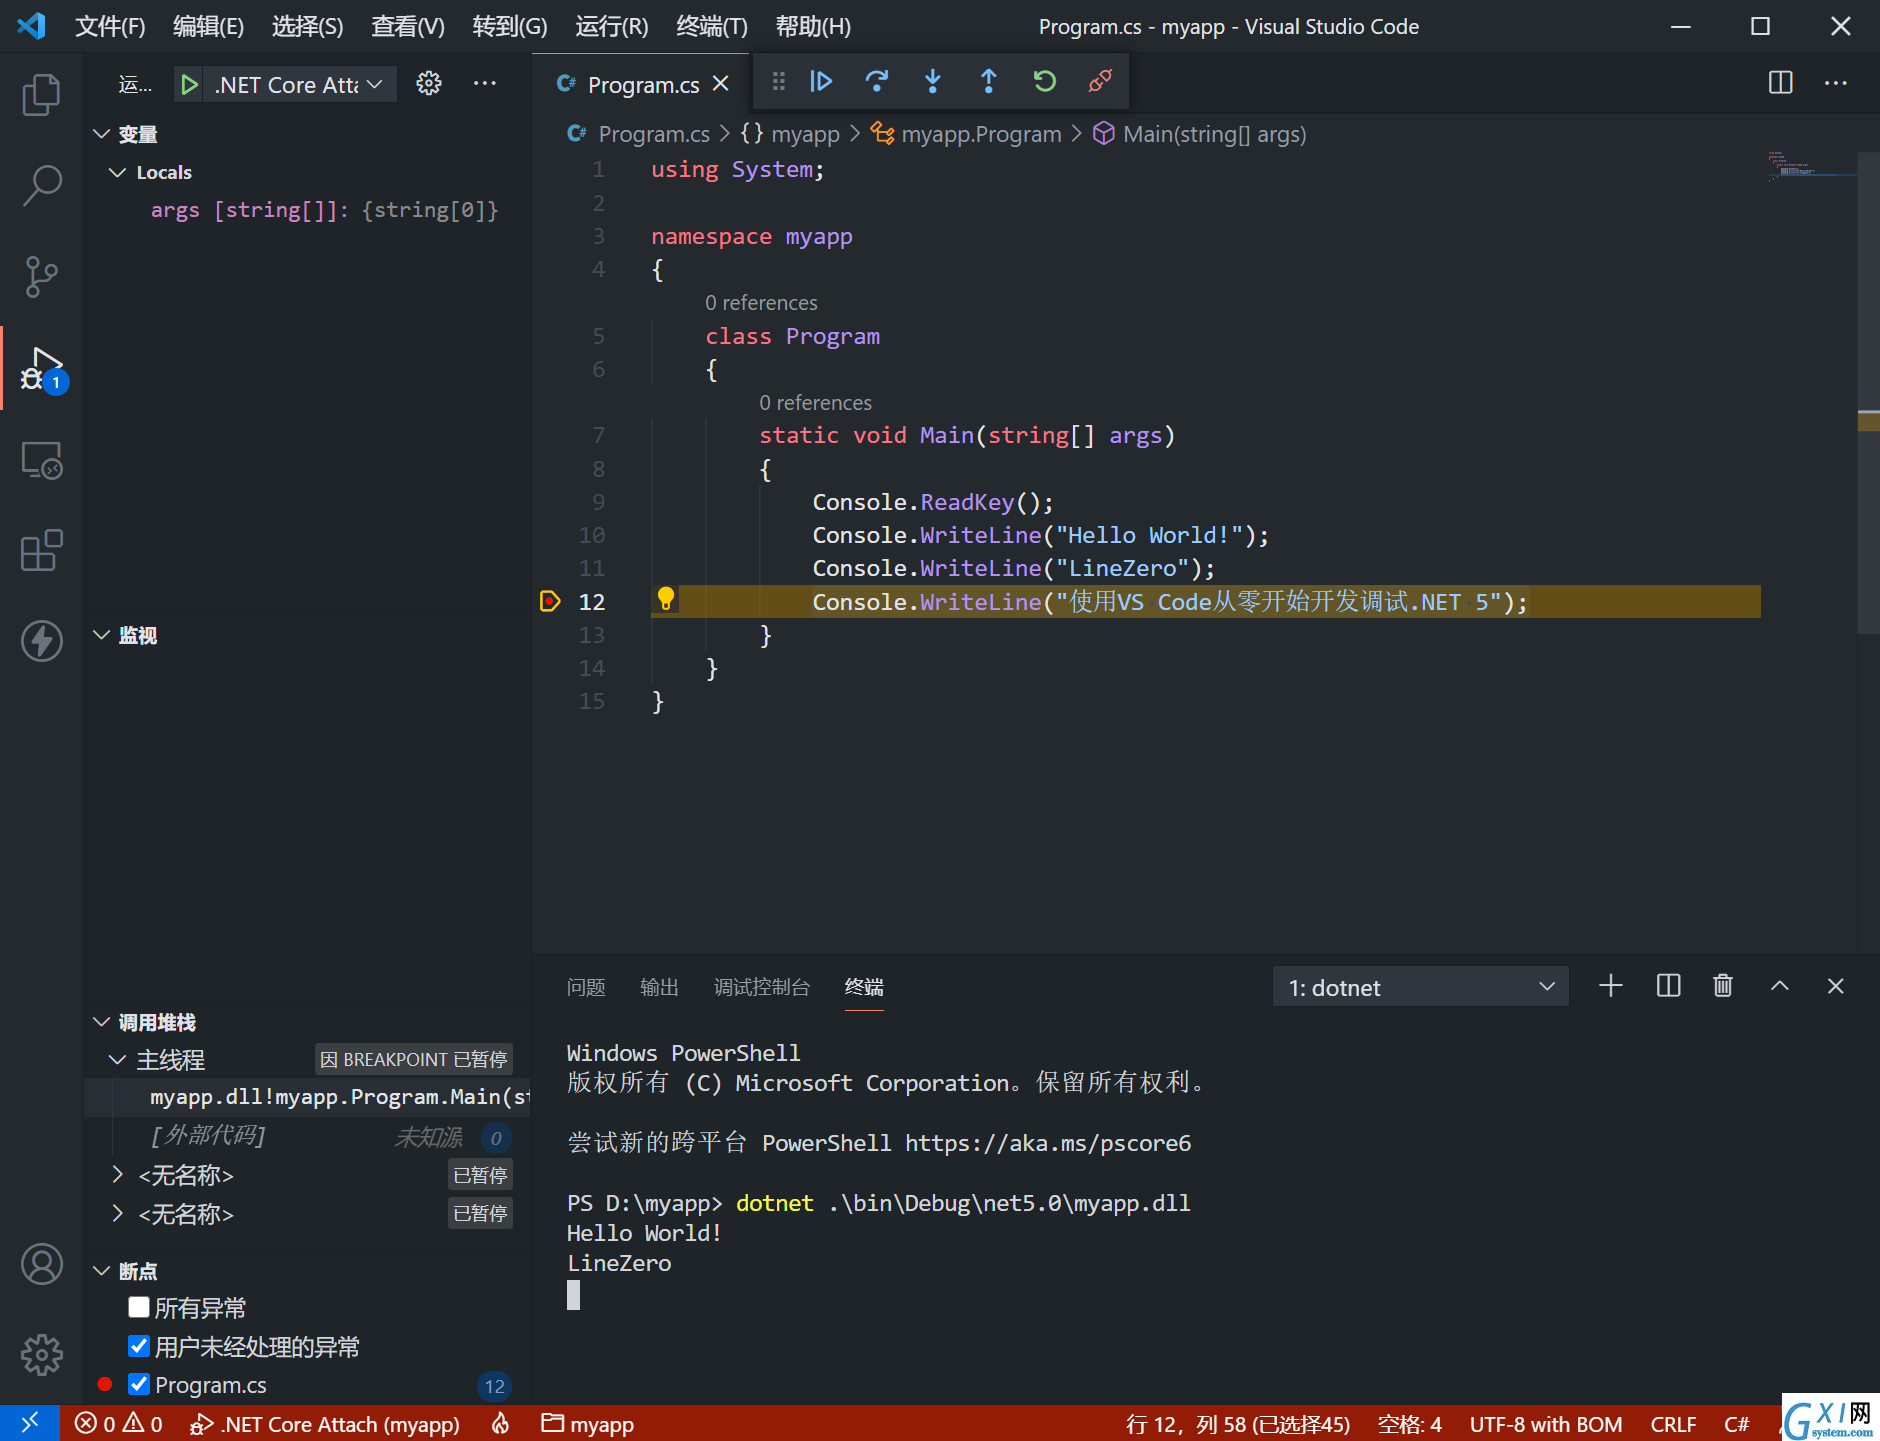Image resolution: width=1880 pixels, height=1441 pixels.
Task: Switch to the 问题 panel tab
Action: coord(586,987)
